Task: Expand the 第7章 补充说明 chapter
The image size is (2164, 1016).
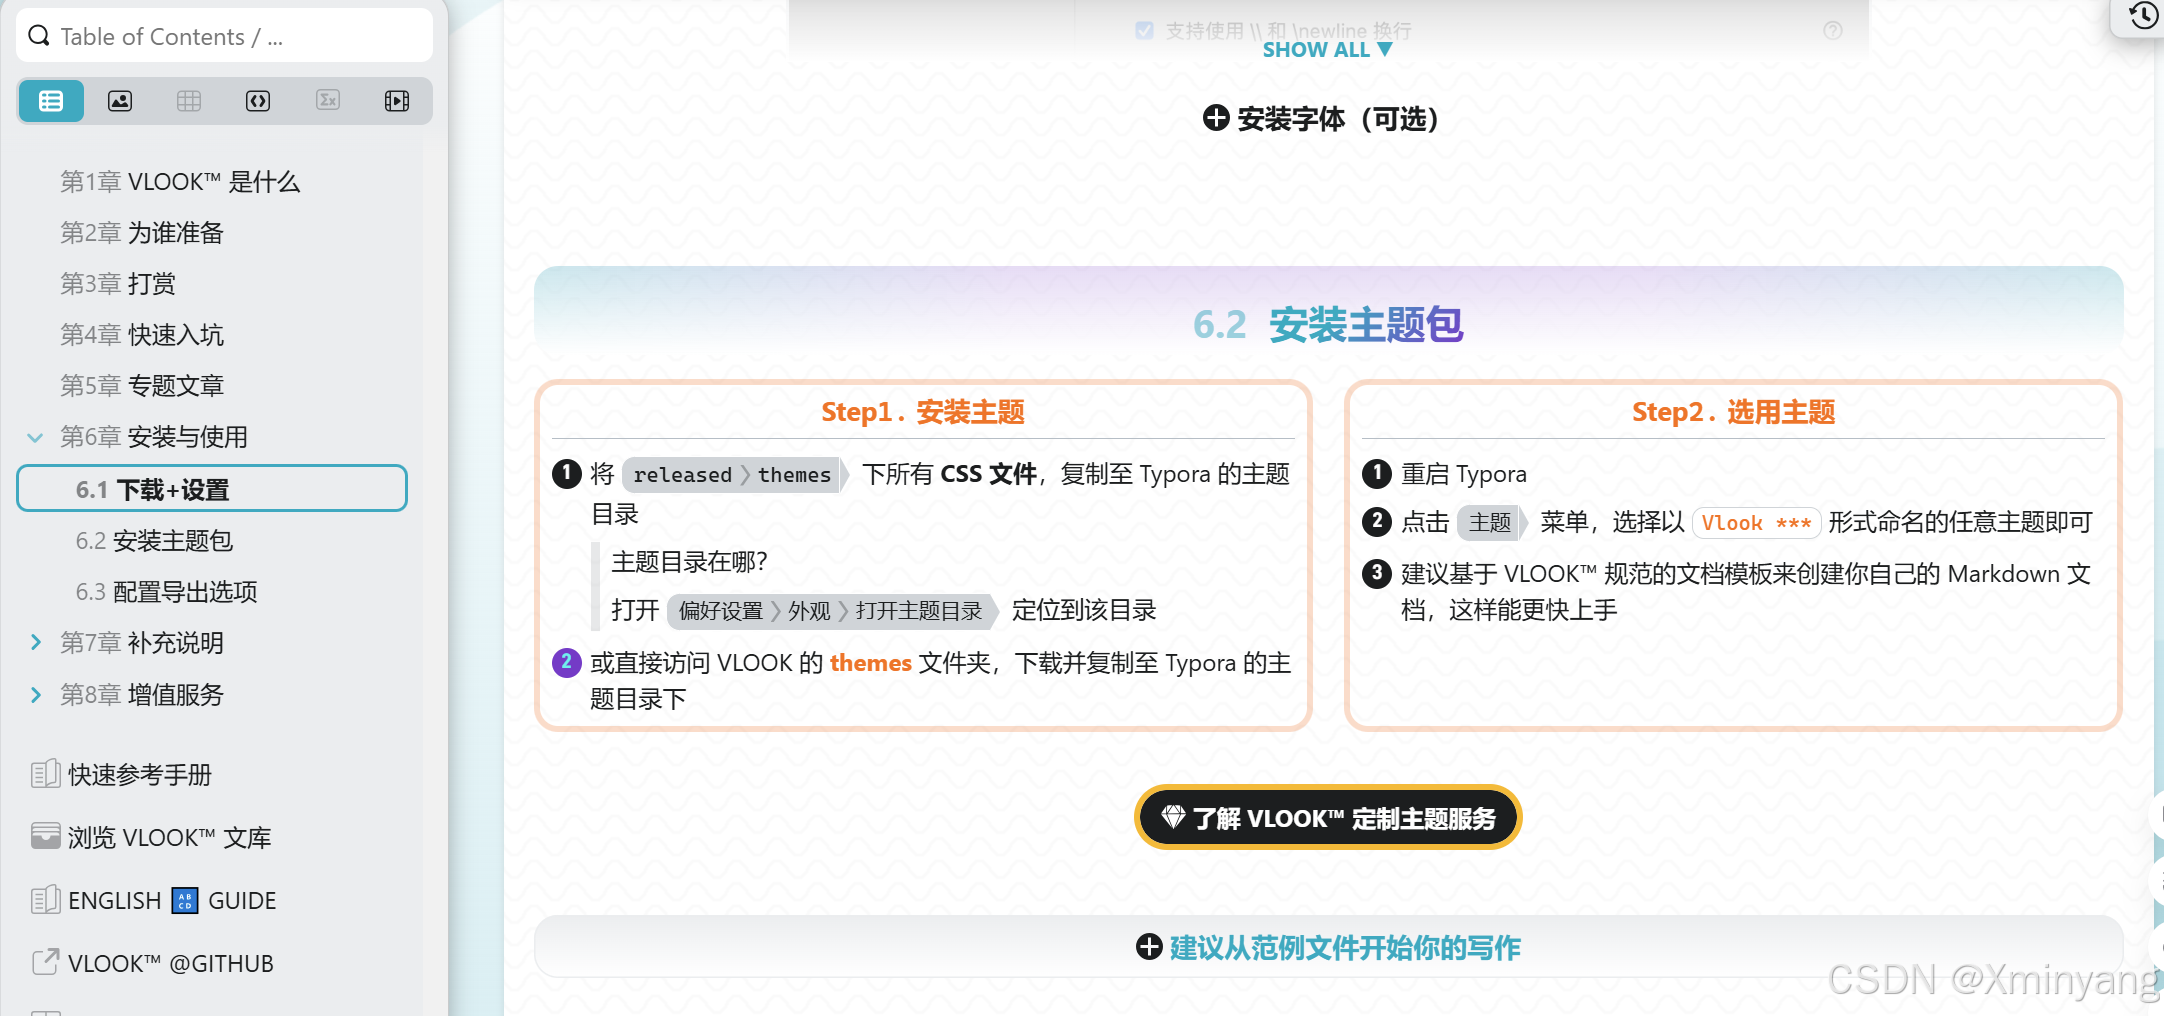Action: tap(35, 642)
